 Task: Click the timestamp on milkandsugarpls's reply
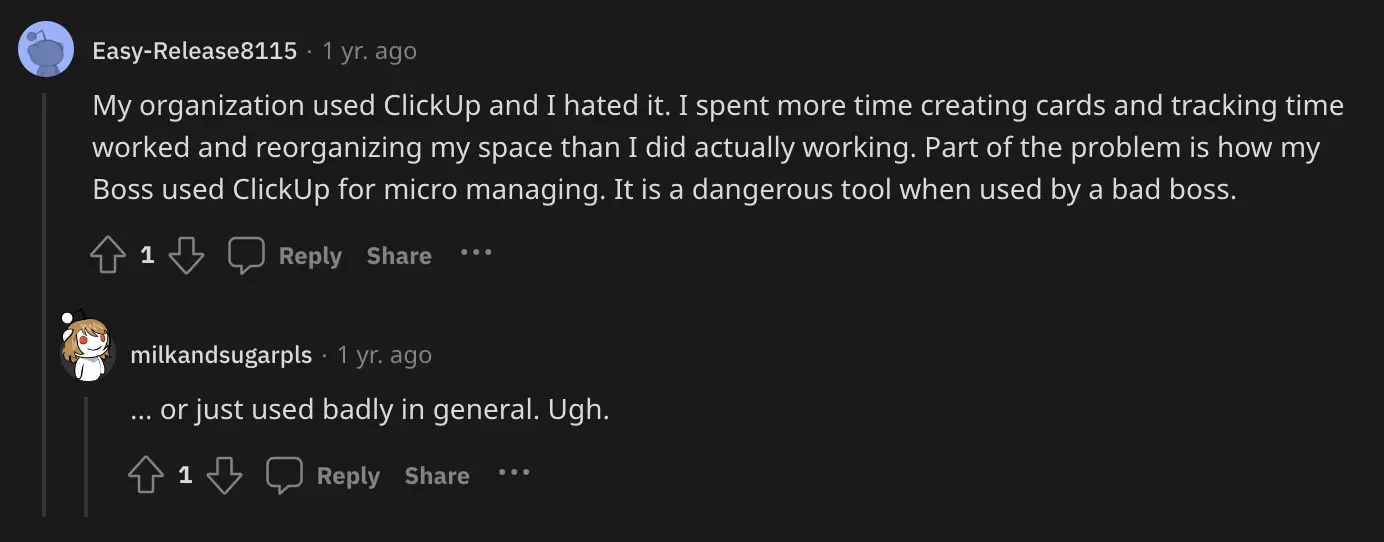pos(384,355)
